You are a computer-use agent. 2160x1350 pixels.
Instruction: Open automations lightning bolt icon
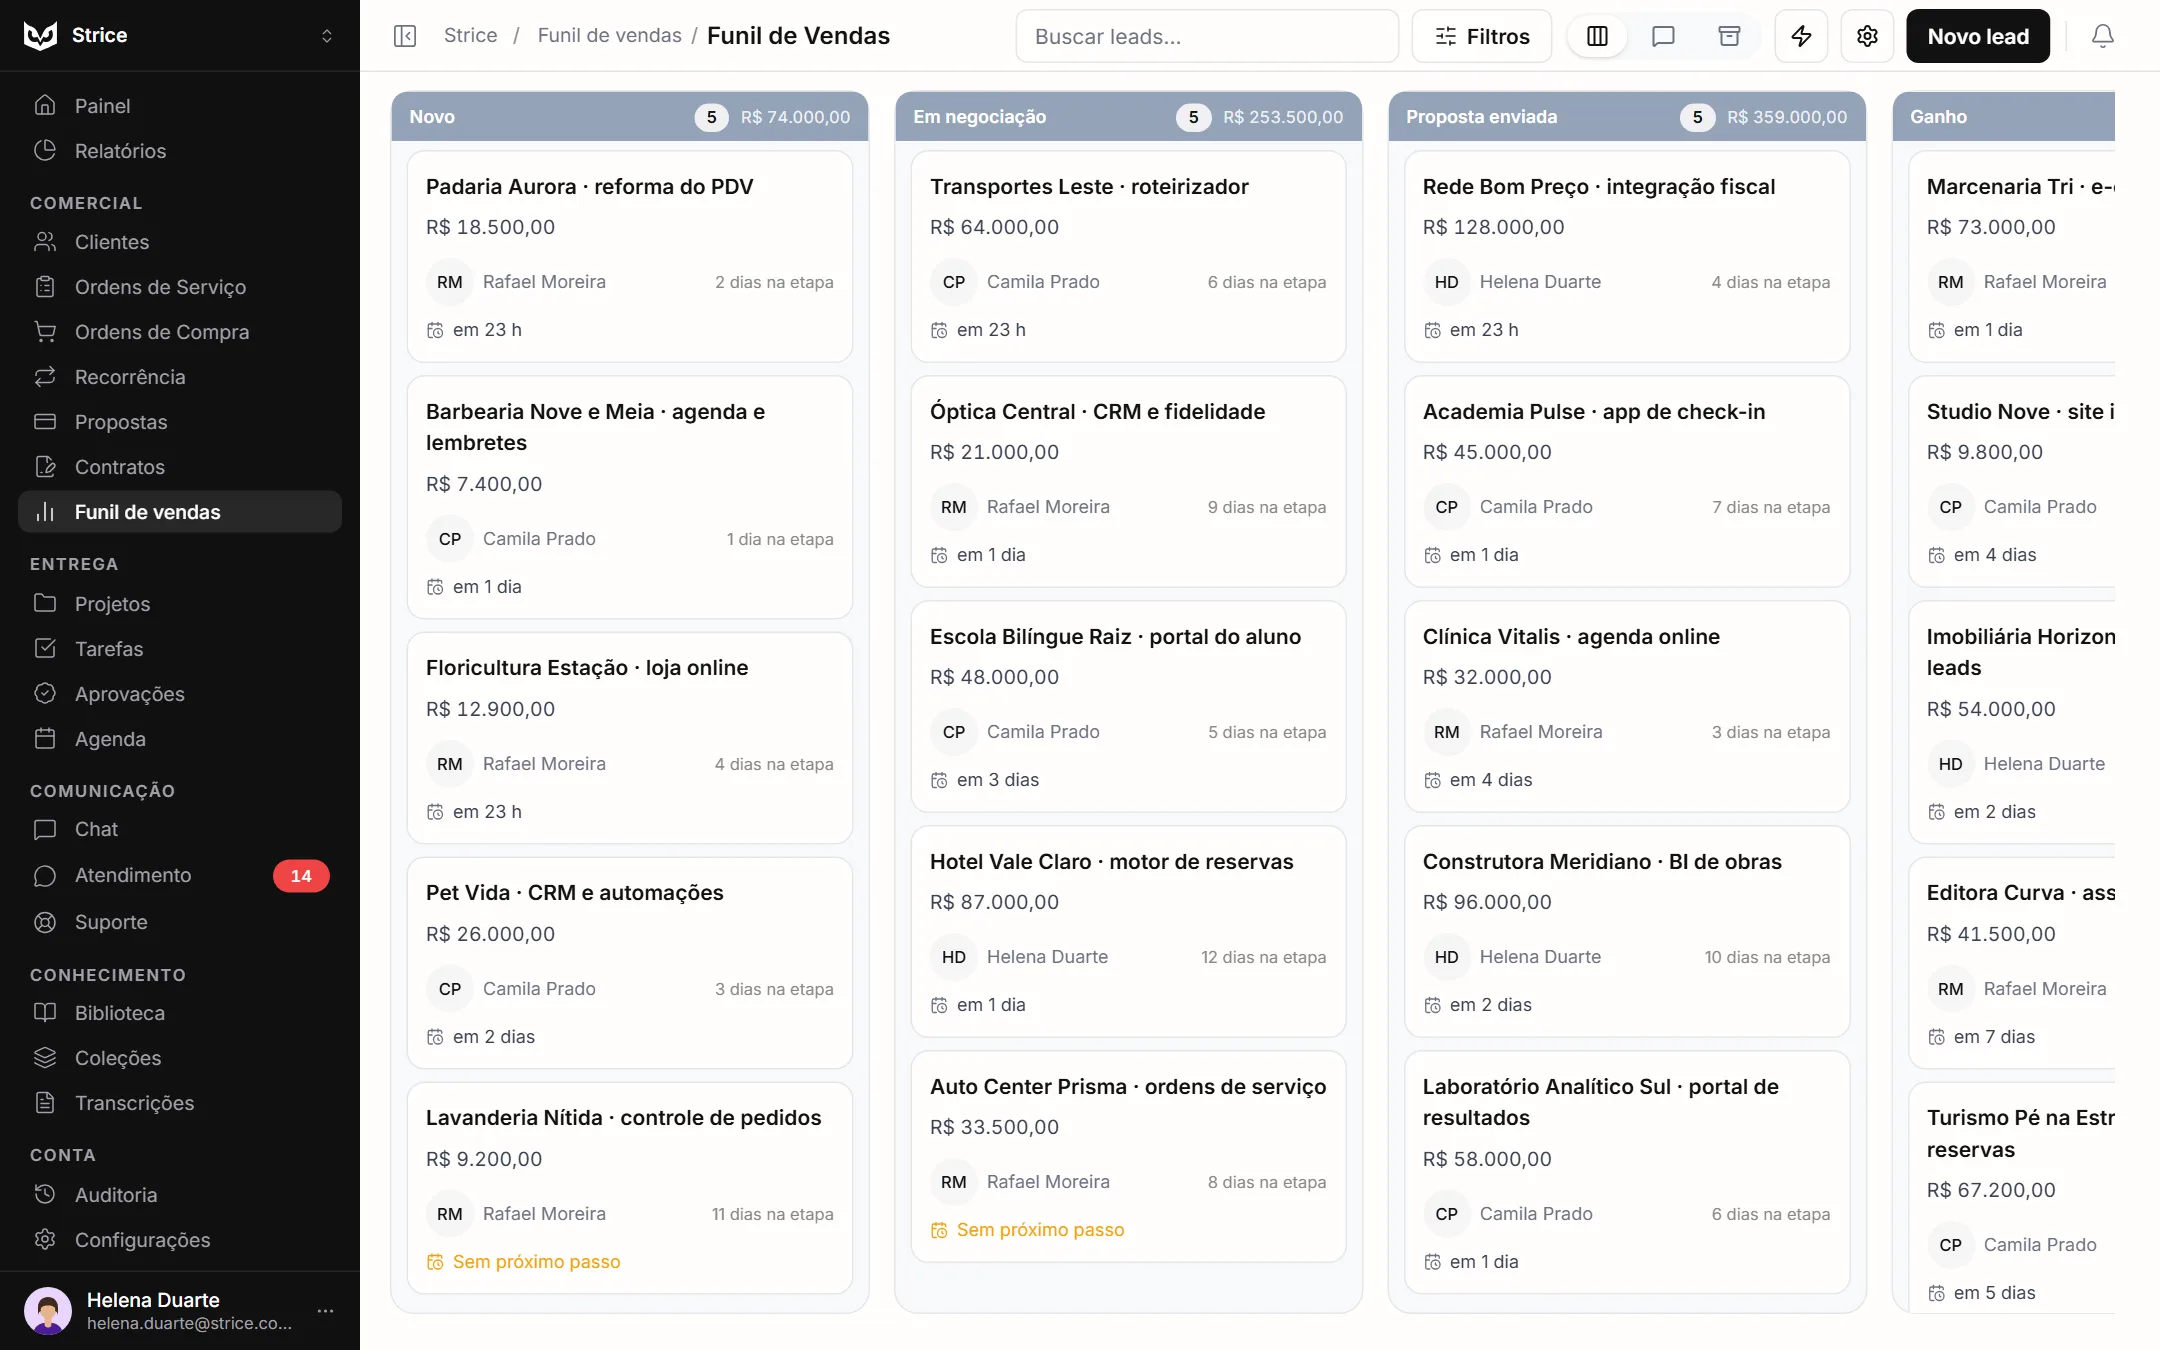(x=1801, y=36)
